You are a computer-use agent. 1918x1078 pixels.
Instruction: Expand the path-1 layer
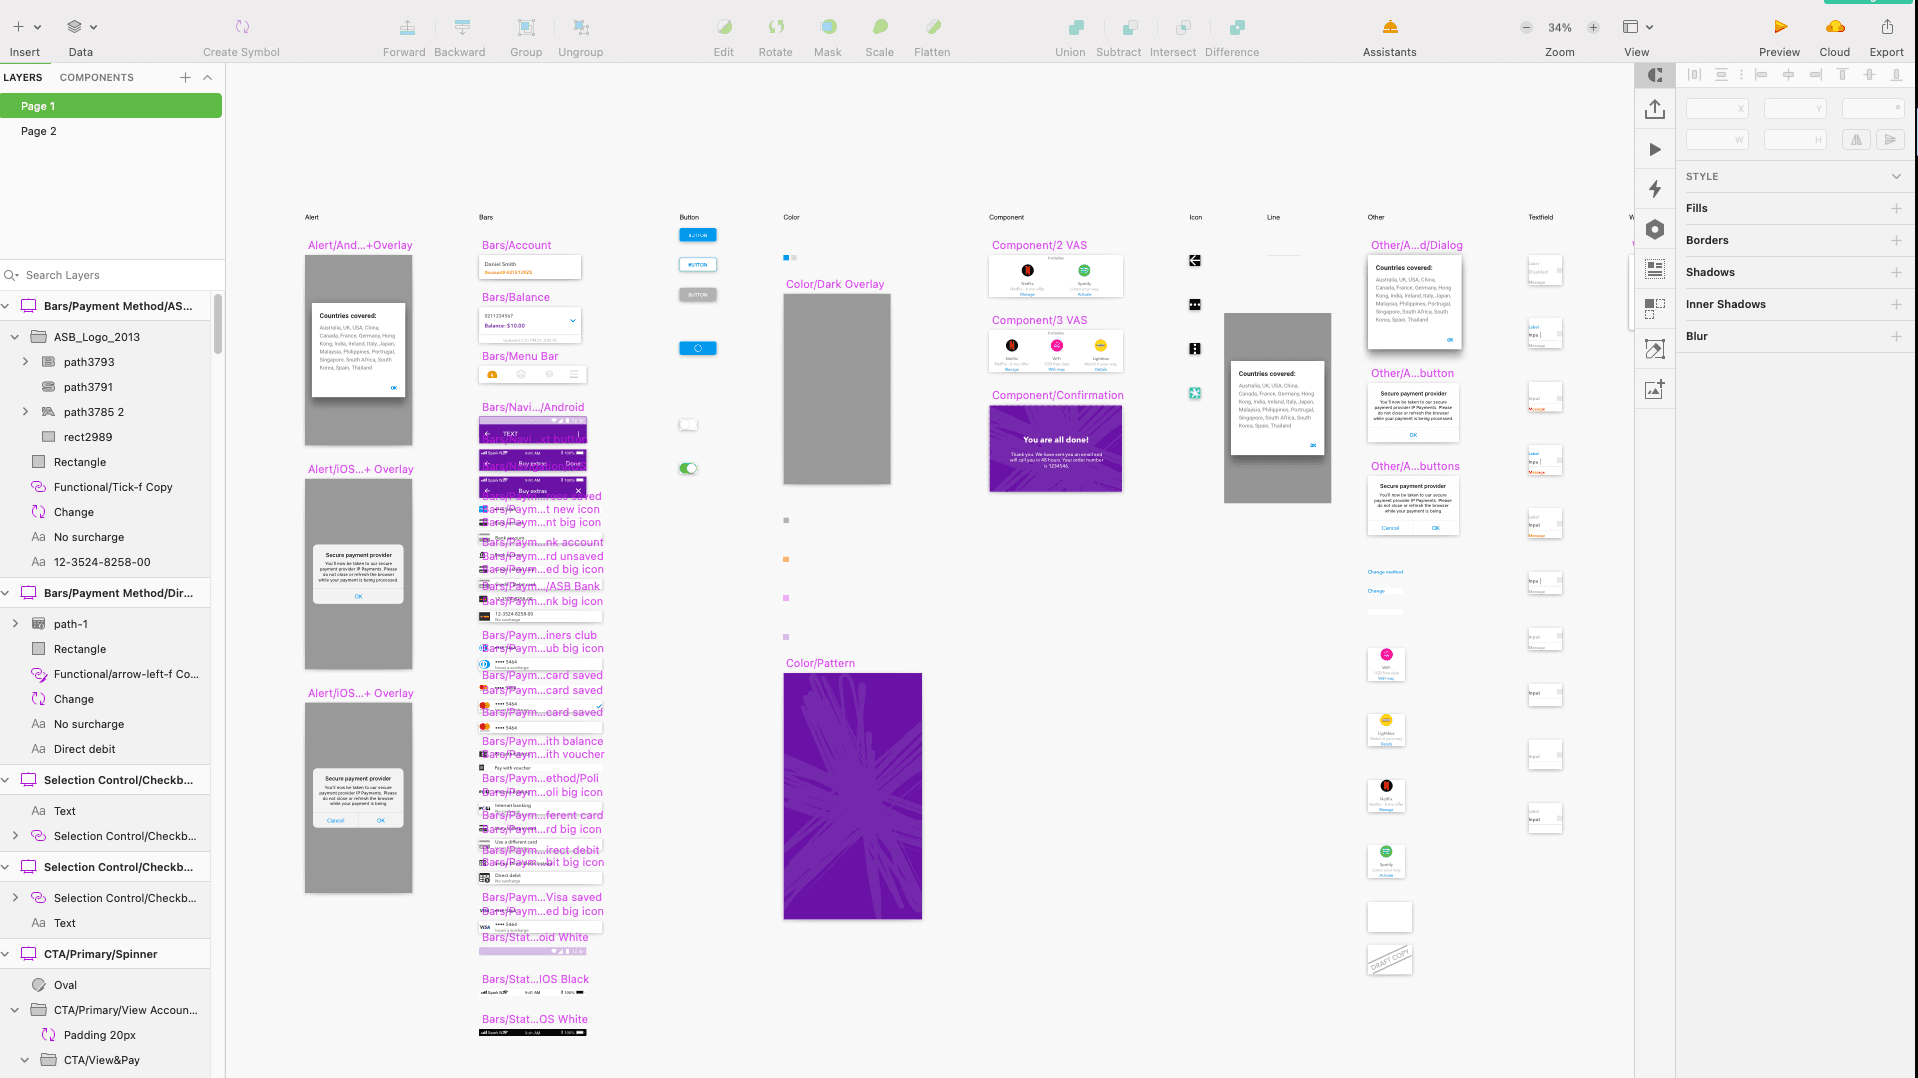point(15,624)
